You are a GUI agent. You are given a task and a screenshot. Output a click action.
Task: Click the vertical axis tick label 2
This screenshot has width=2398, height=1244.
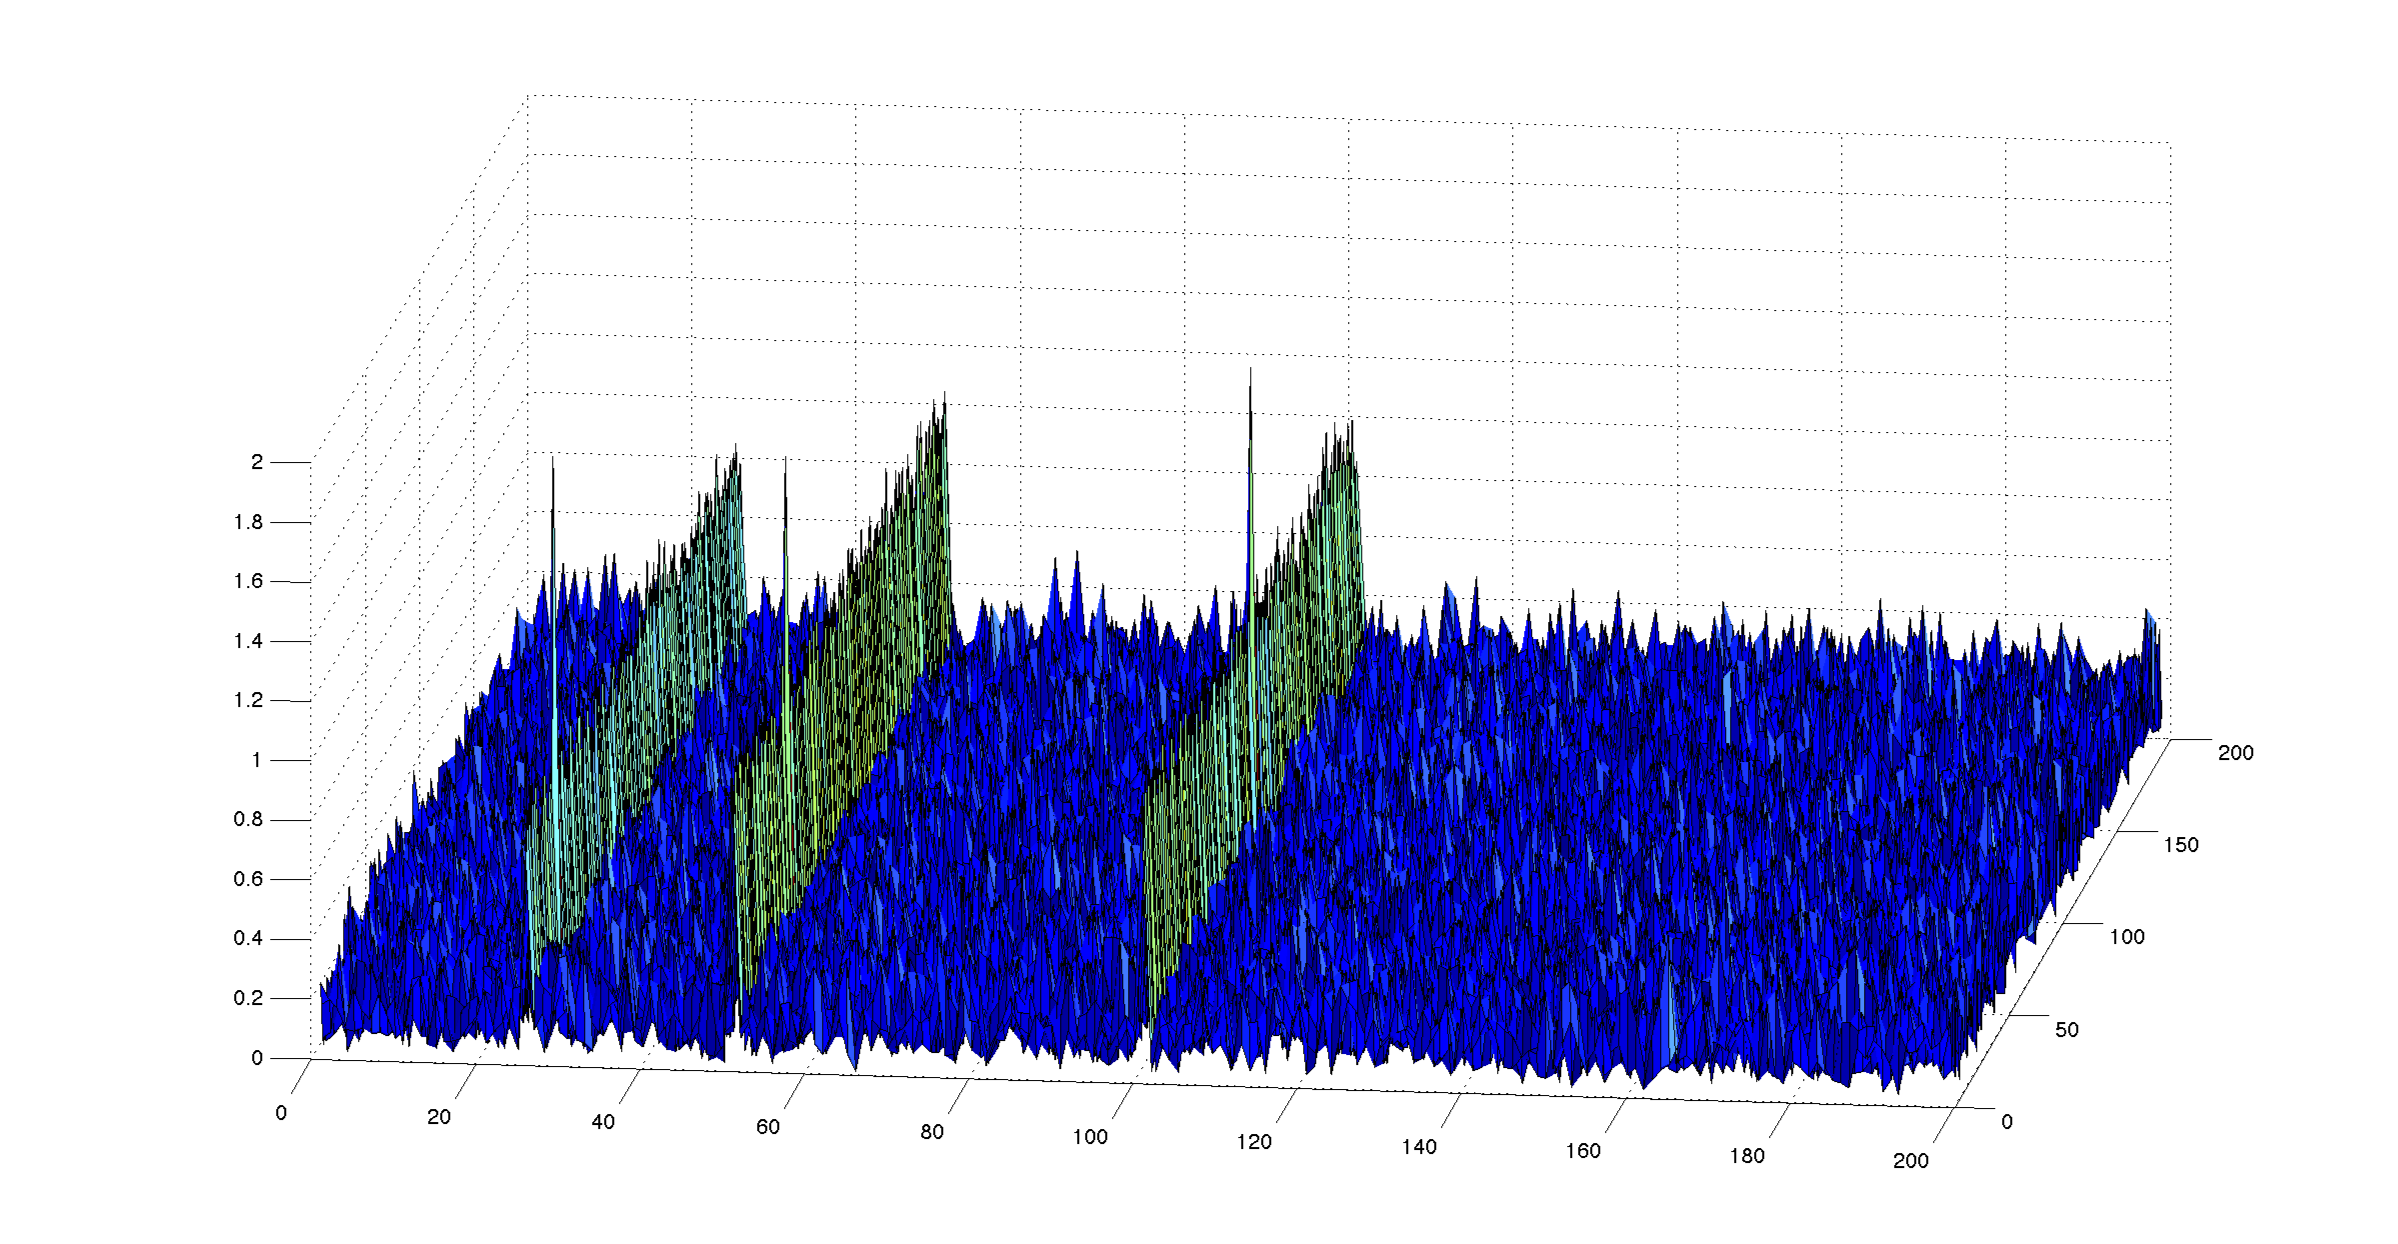click(257, 462)
